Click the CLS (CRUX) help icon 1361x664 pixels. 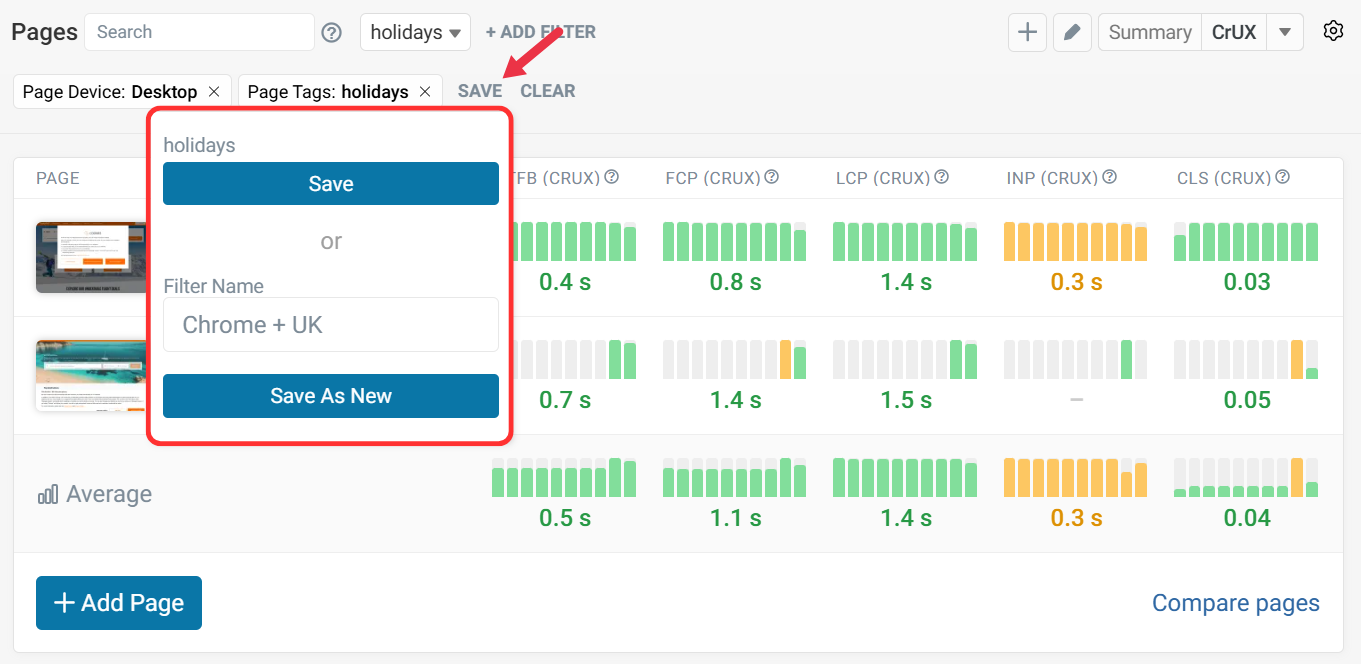click(1283, 177)
